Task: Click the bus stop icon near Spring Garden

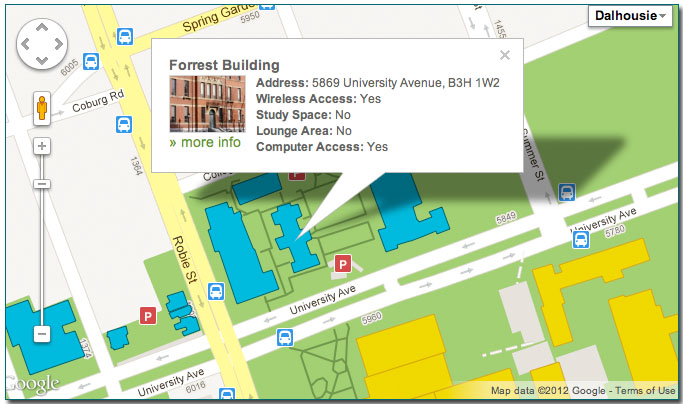Action: tap(125, 36)
